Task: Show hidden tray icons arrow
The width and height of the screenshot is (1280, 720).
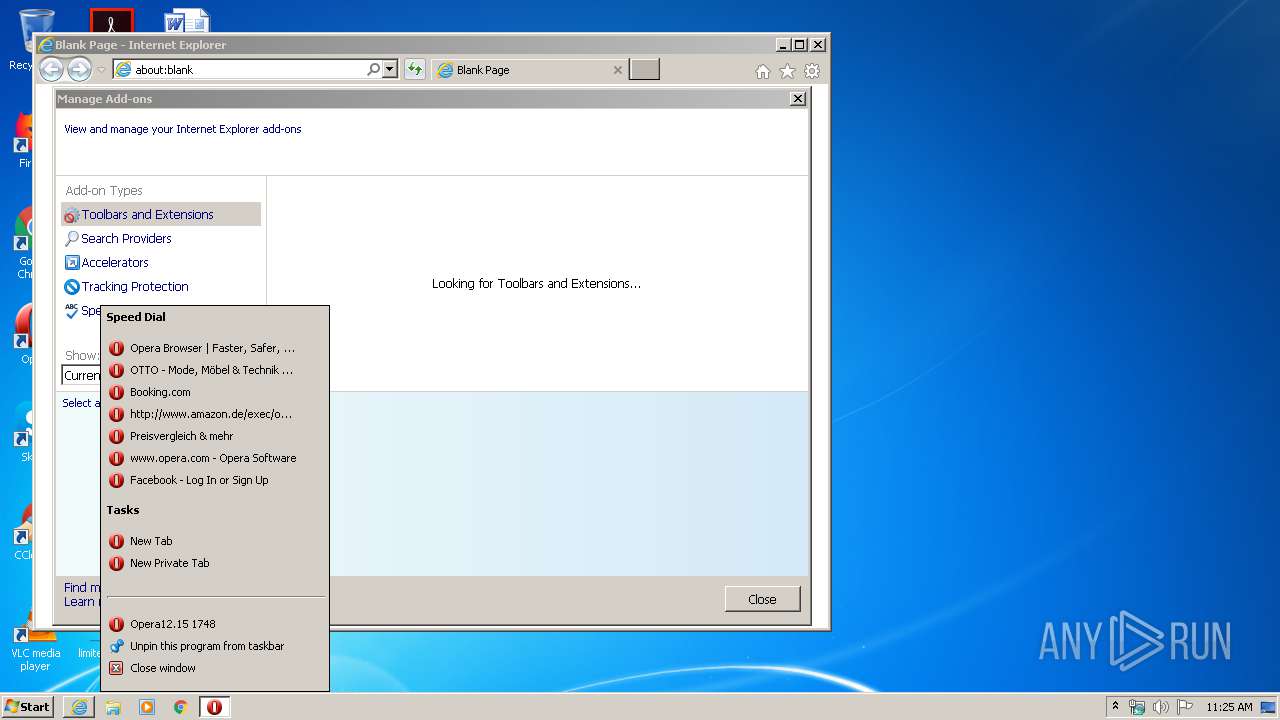Action: coord(1115,706)
